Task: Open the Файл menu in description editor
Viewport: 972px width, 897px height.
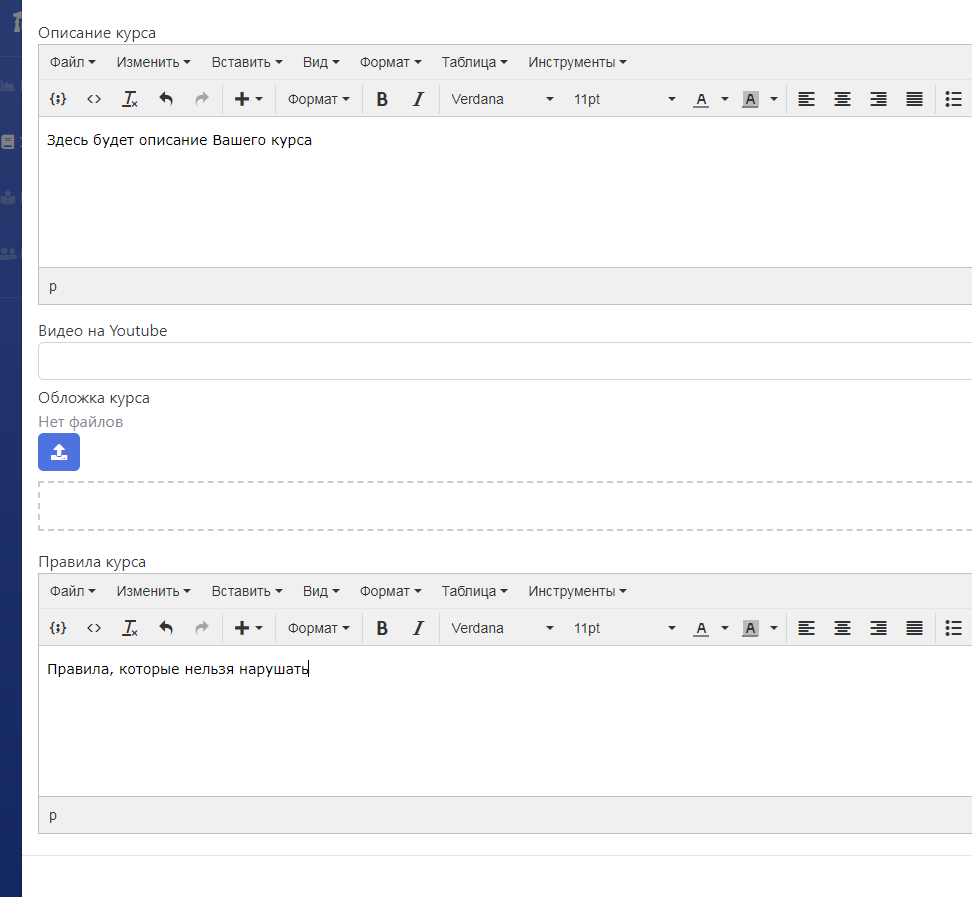Action: 72,62
